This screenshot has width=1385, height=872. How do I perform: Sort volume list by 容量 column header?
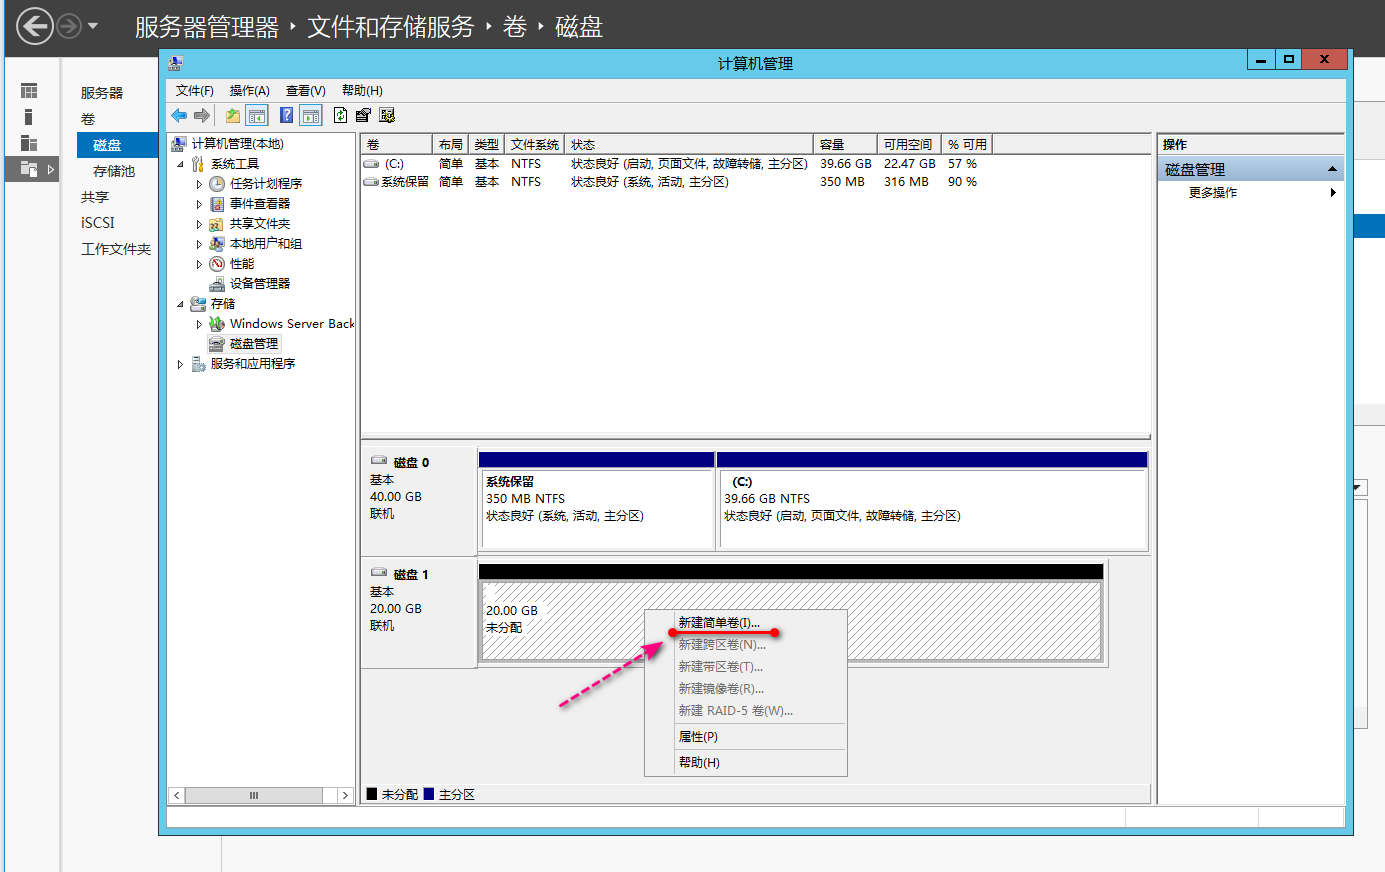(x=846, y=145)
